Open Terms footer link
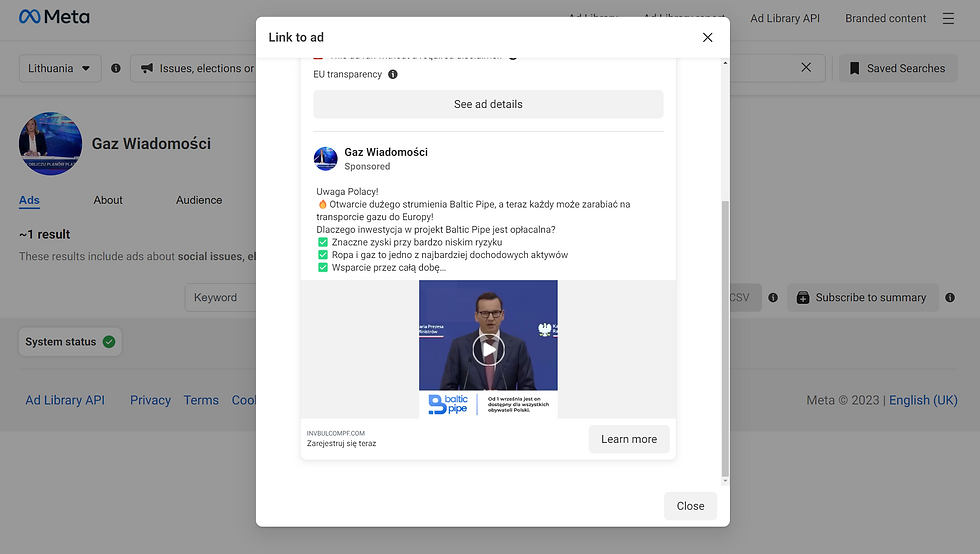Image resolution: width=980 pixels, height=554 pixels. (x=201, y=400)
